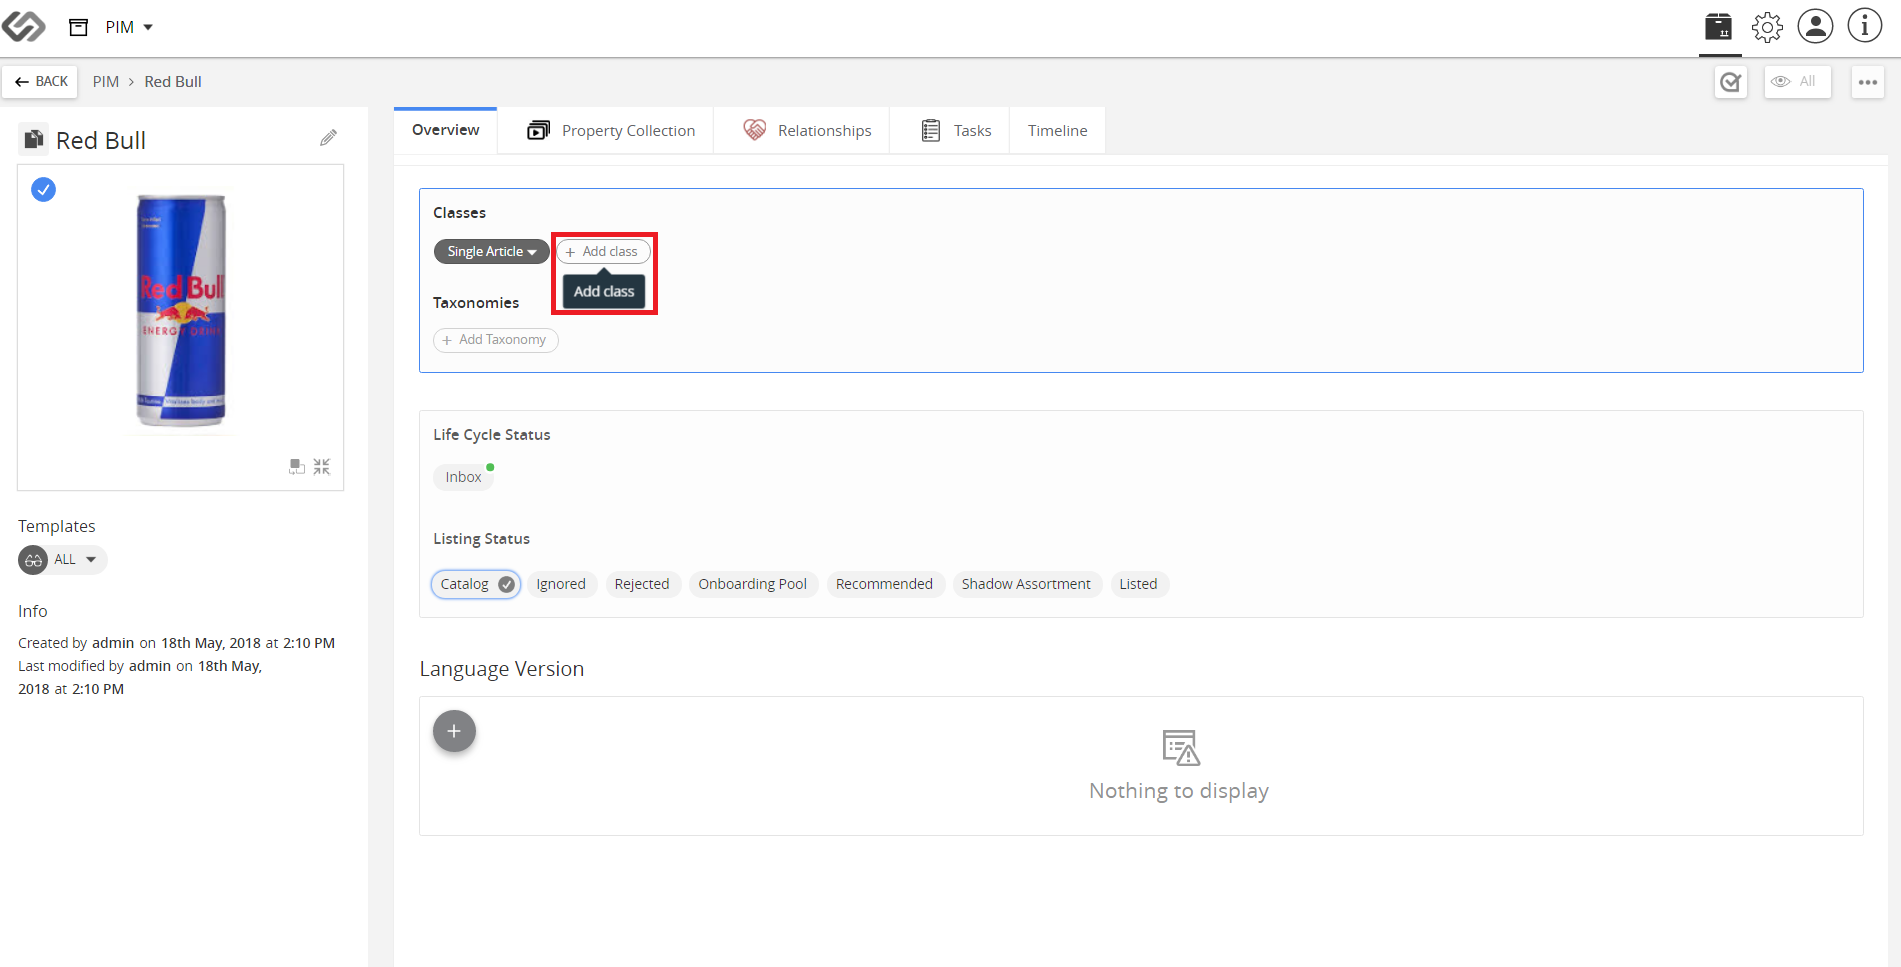Click the Classes section heading
This screenshot has width=1901, height=967.
click(460, 213)
